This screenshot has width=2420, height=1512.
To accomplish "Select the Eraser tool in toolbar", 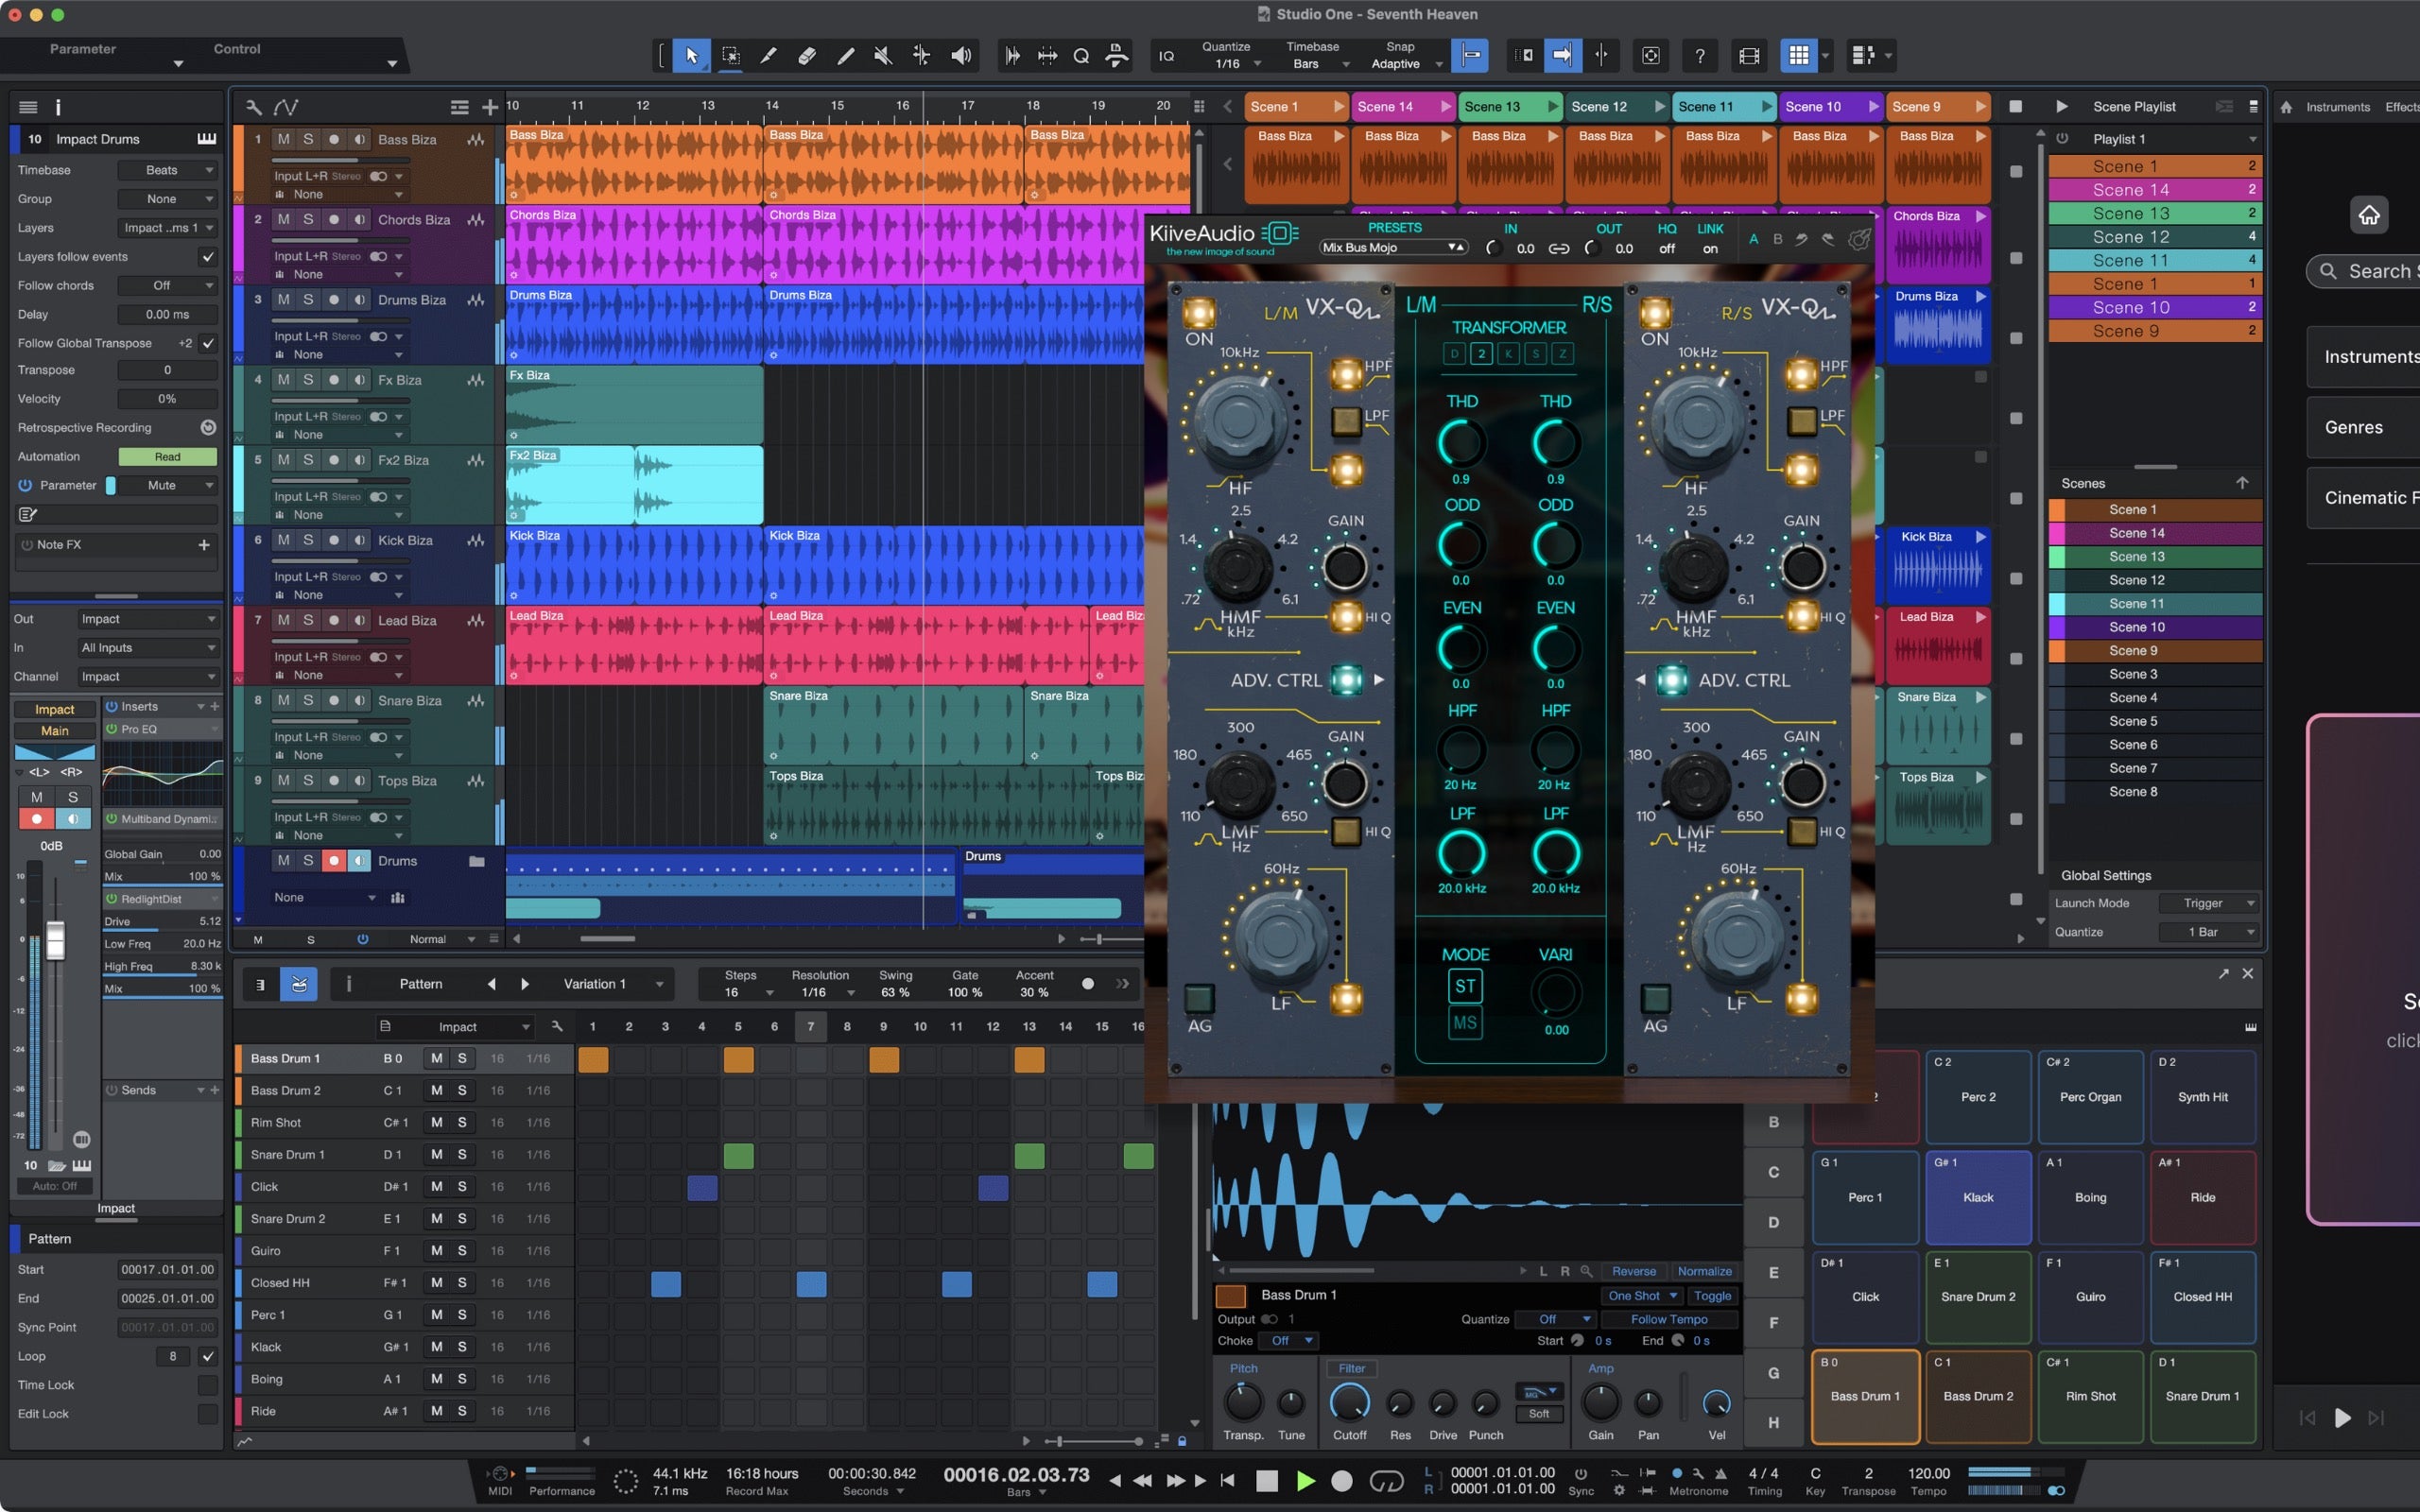I will click(x=807, y=56).
